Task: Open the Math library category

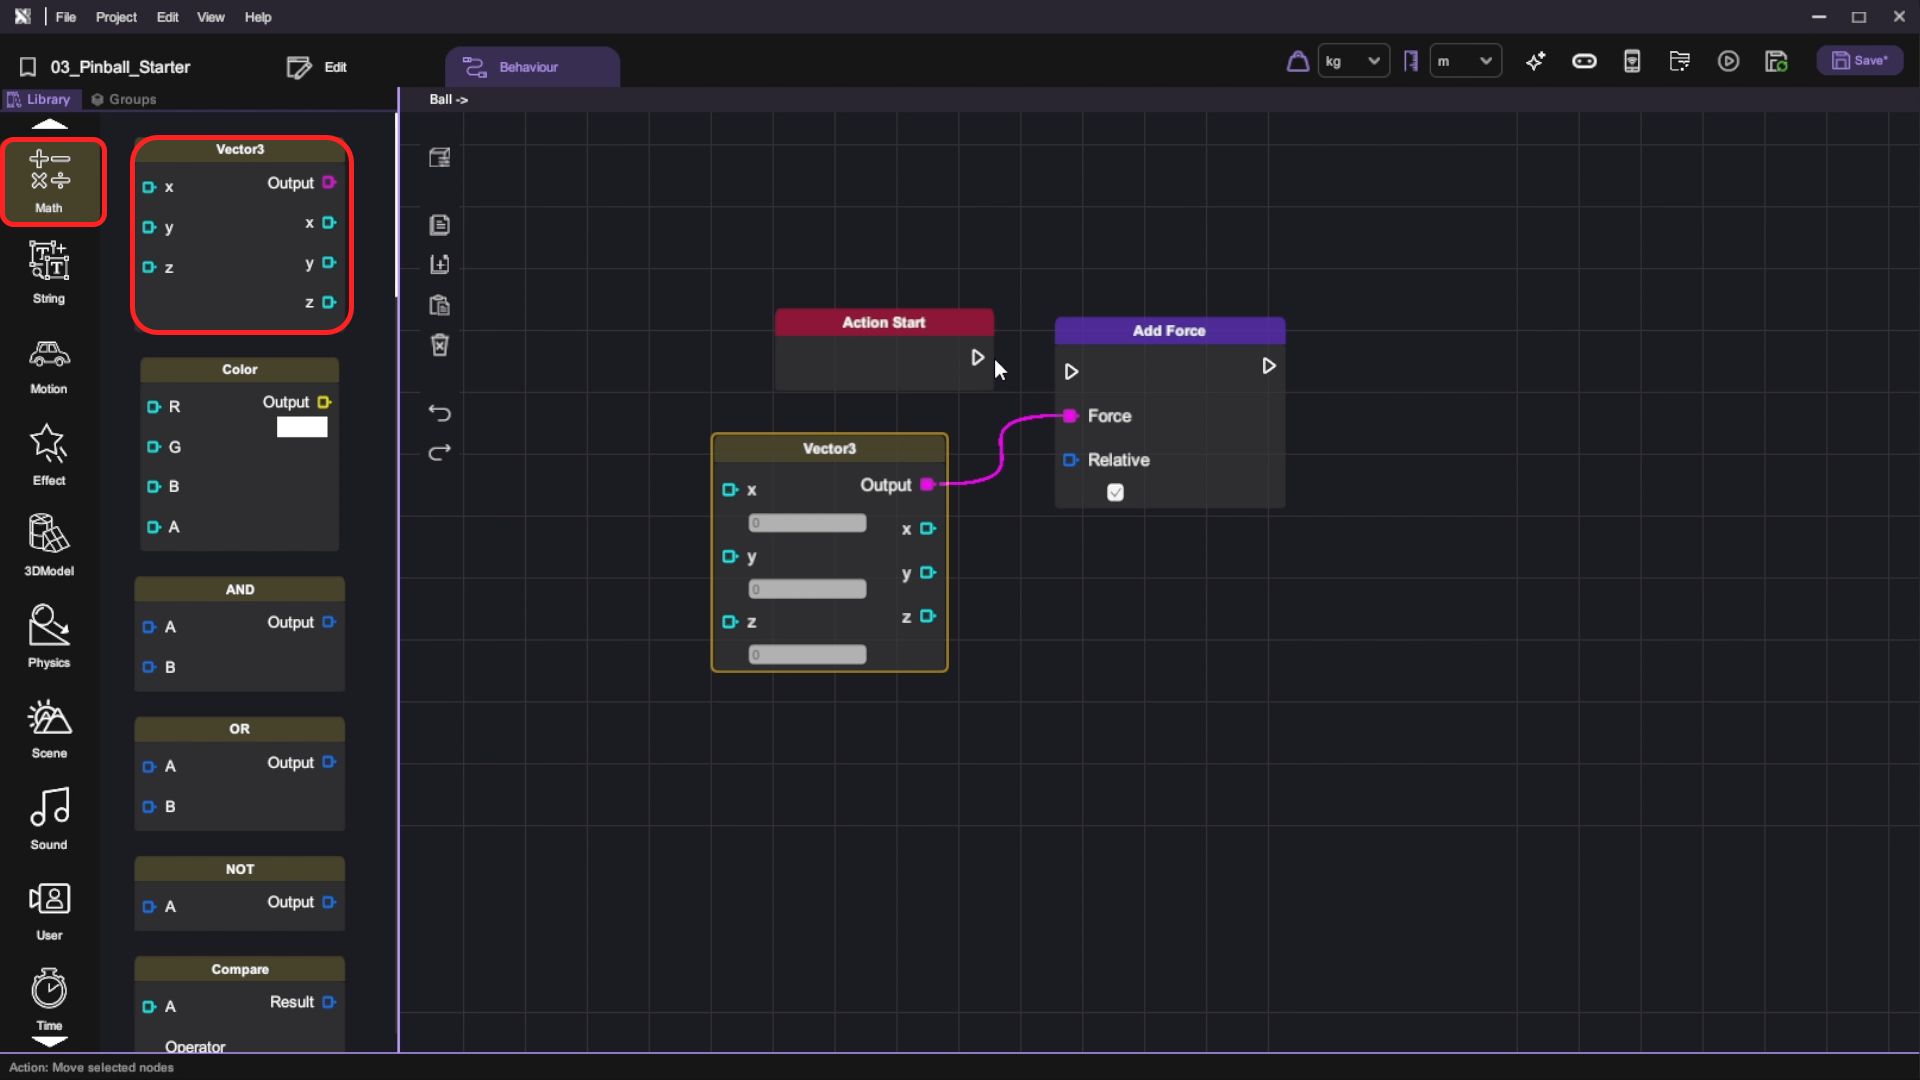Action: pos(50,181)
